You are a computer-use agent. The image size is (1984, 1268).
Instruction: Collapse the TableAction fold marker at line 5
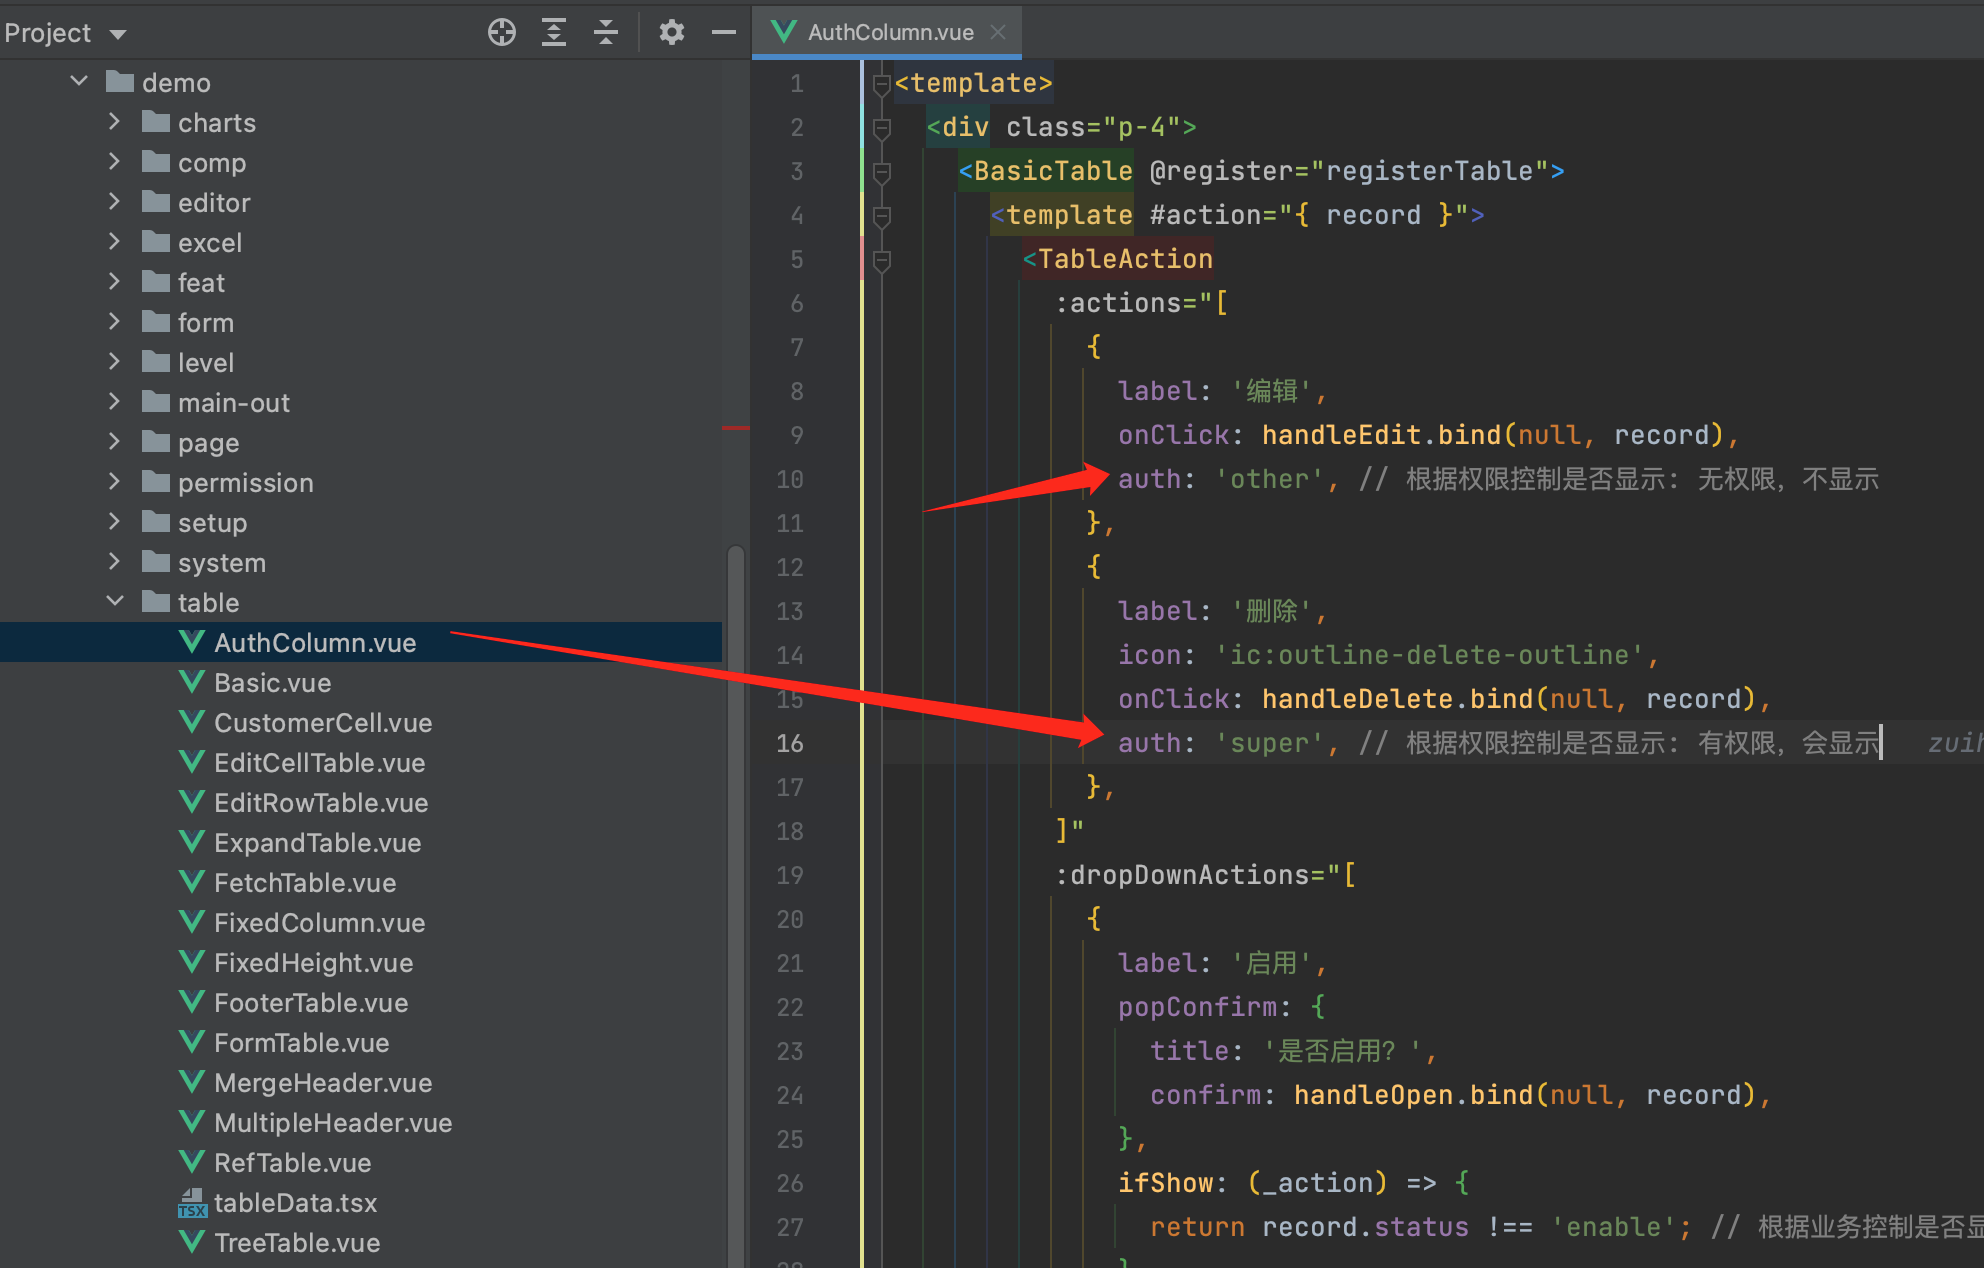[880, 259]
